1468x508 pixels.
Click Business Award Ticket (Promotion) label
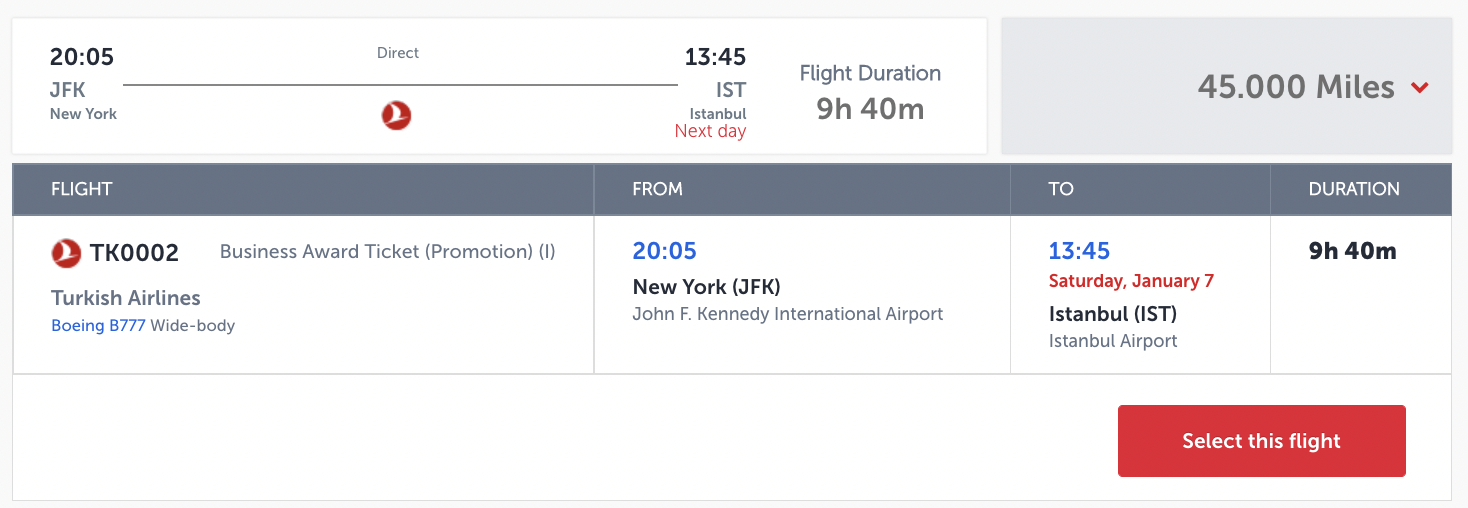(x=387, y=252)
